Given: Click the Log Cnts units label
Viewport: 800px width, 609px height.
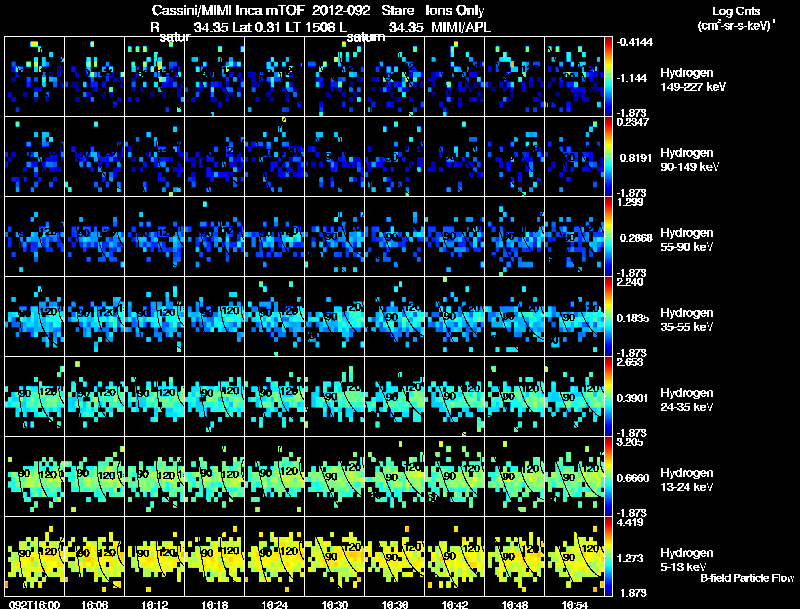Looking at the screenshot, I should tap(735, 18).
